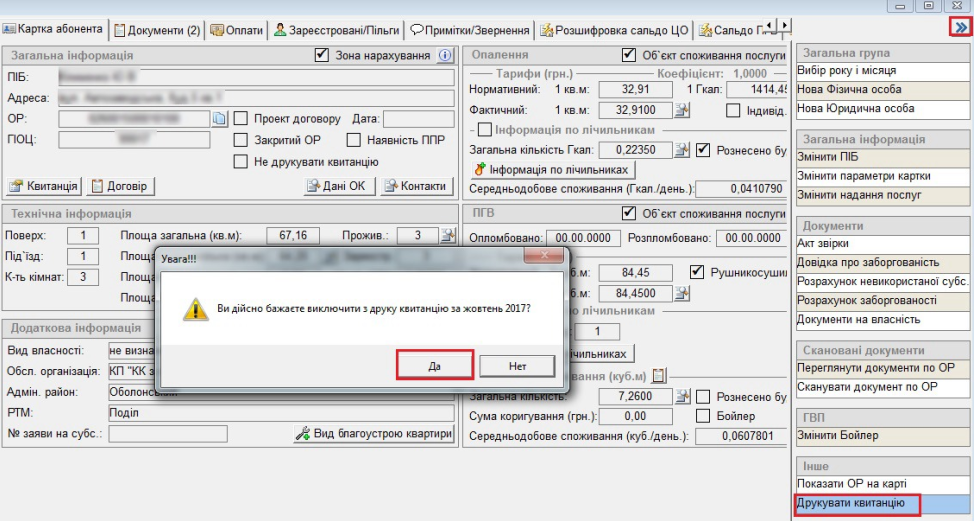Click edit icon beside Загальна кількість Гкал
Viewport: 976px width, 521px height.
coord(685,149)
